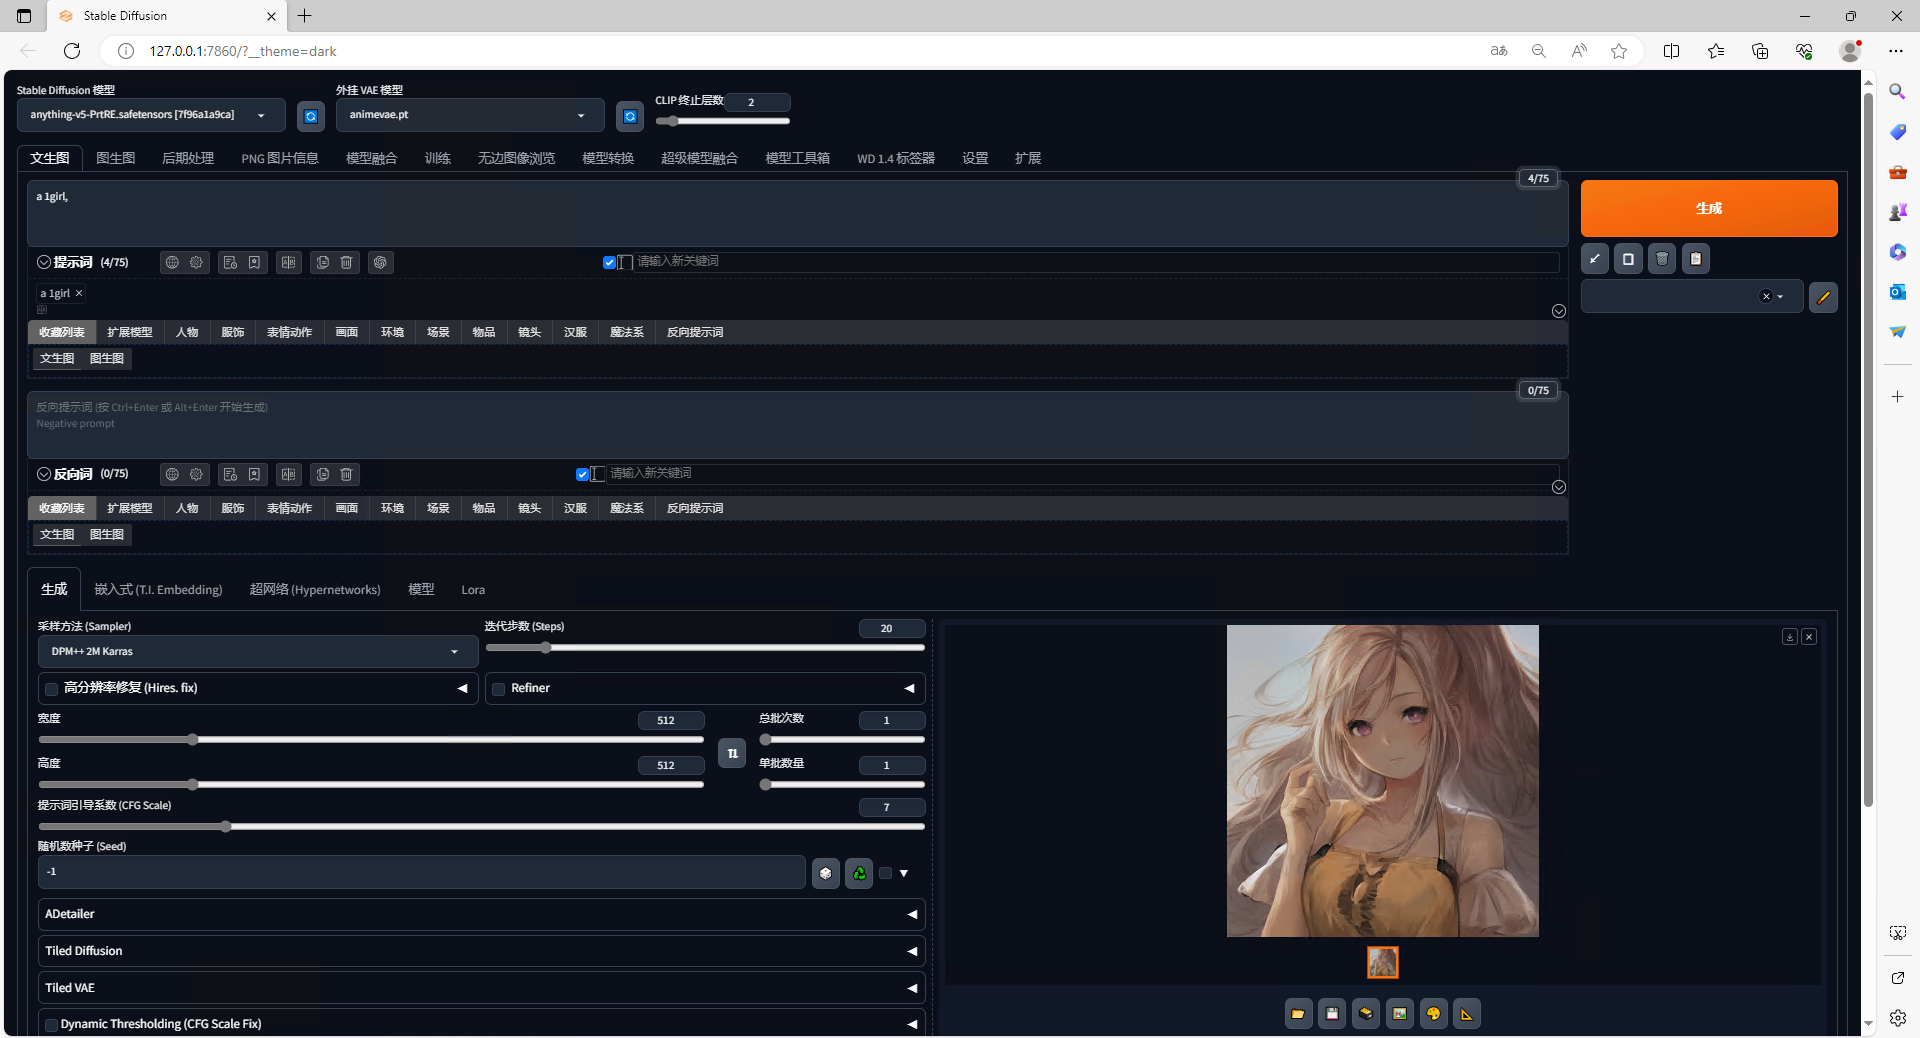Select 魔法系 category in negative keywords
Viewport: 1920px width, 1038px height.
(627, 509)
